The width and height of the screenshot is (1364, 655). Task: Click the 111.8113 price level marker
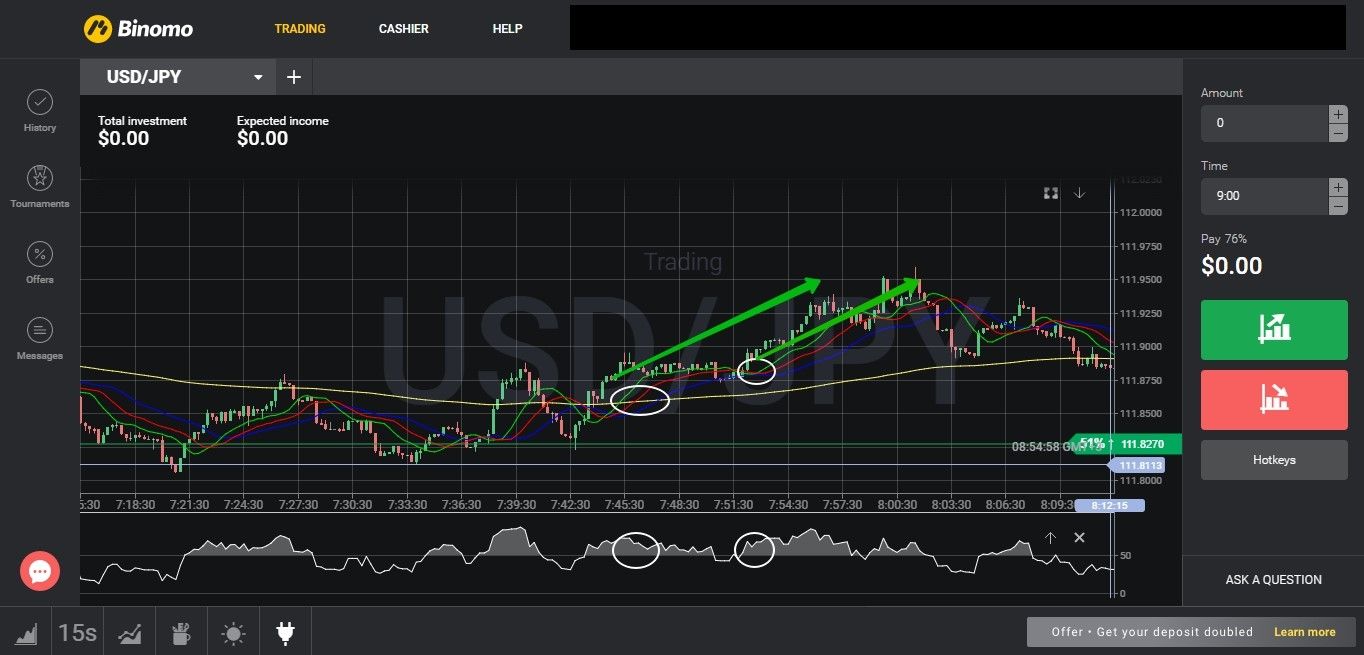tap(1137, 466)
